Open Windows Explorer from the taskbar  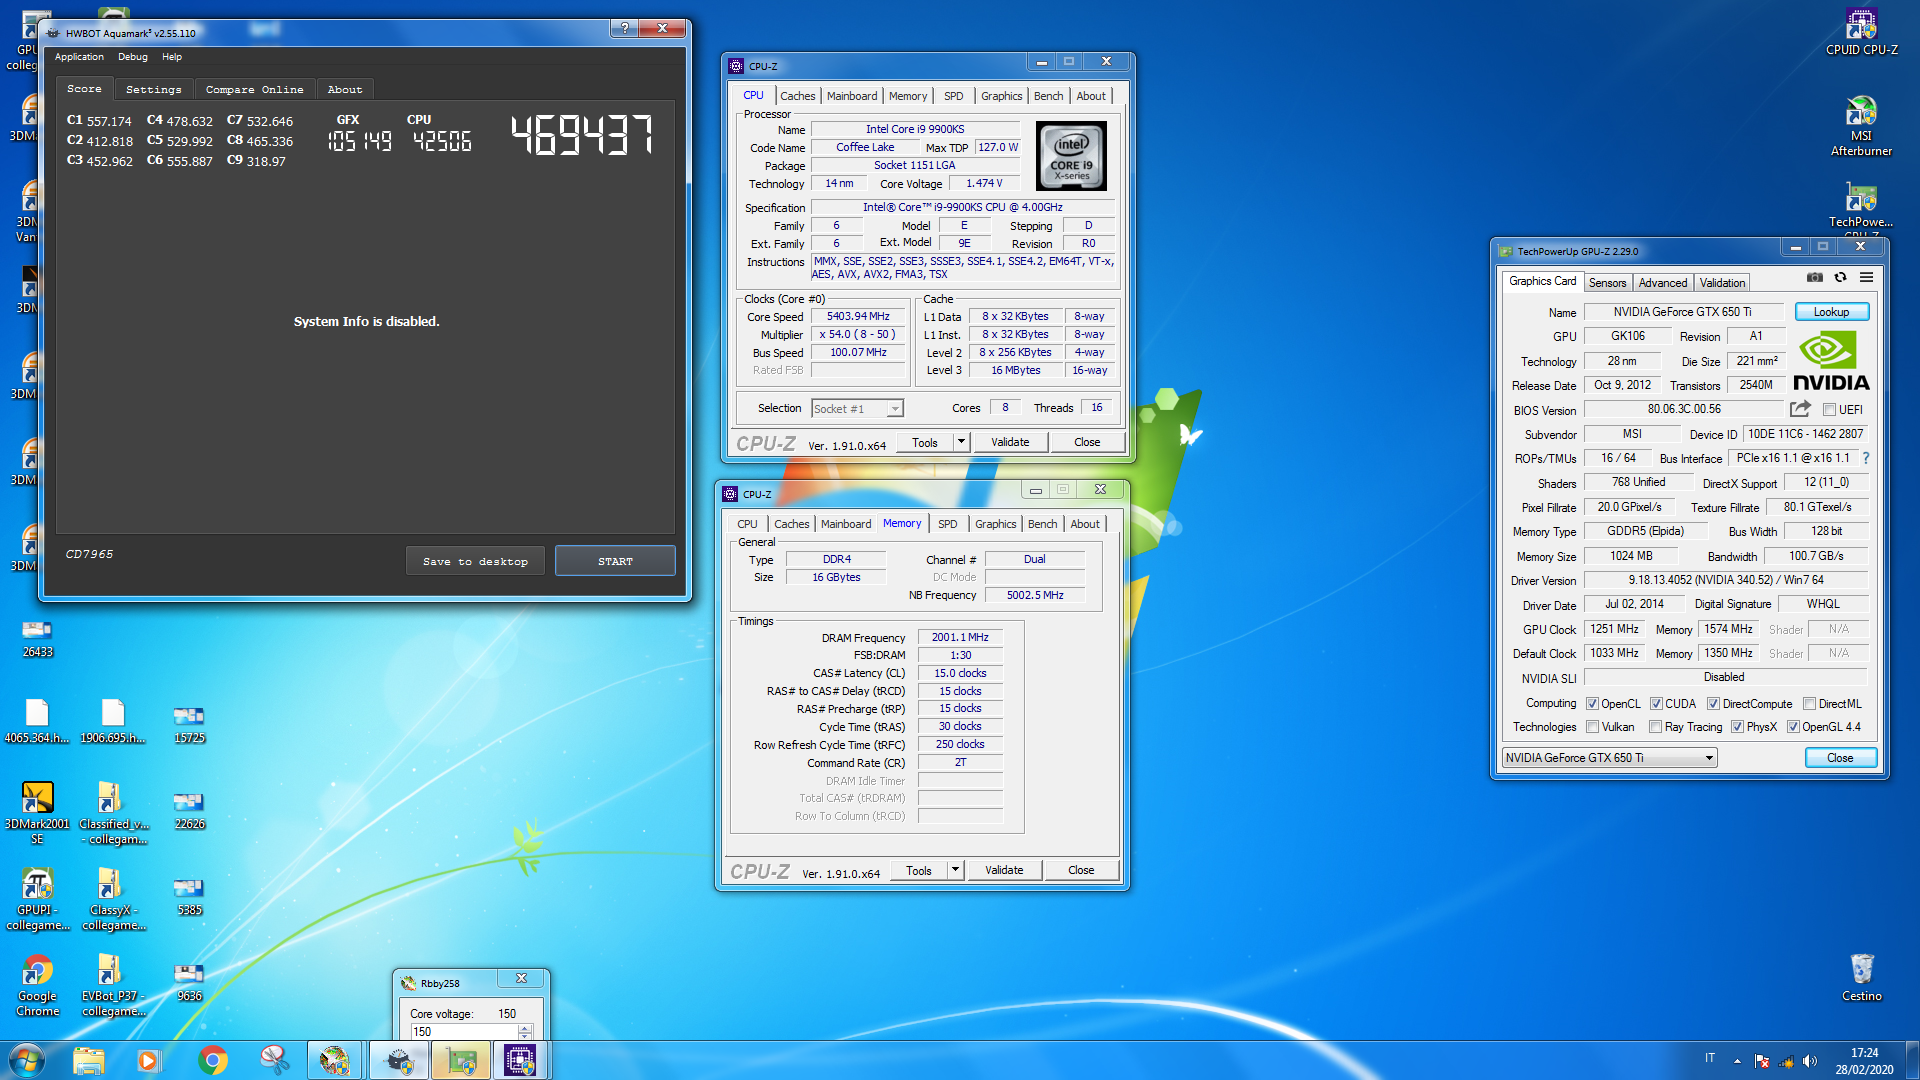click(88, 1060)
